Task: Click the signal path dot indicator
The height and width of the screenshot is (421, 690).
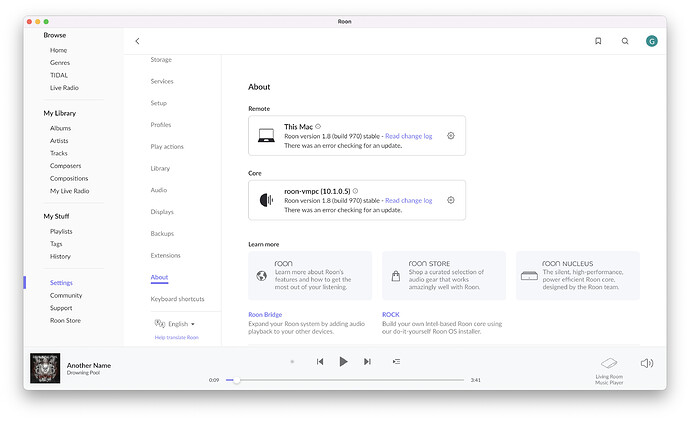Action: [292, 362]
